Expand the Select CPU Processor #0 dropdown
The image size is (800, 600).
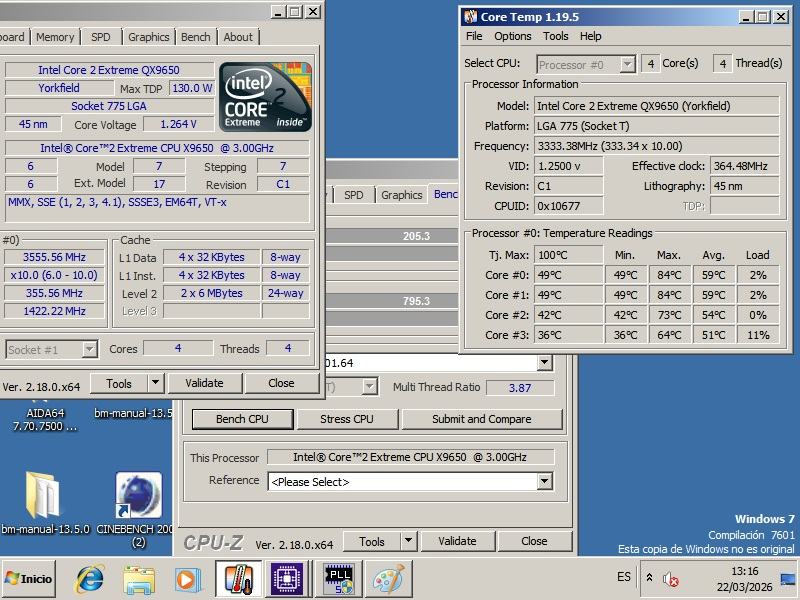[x=628, y=64]
